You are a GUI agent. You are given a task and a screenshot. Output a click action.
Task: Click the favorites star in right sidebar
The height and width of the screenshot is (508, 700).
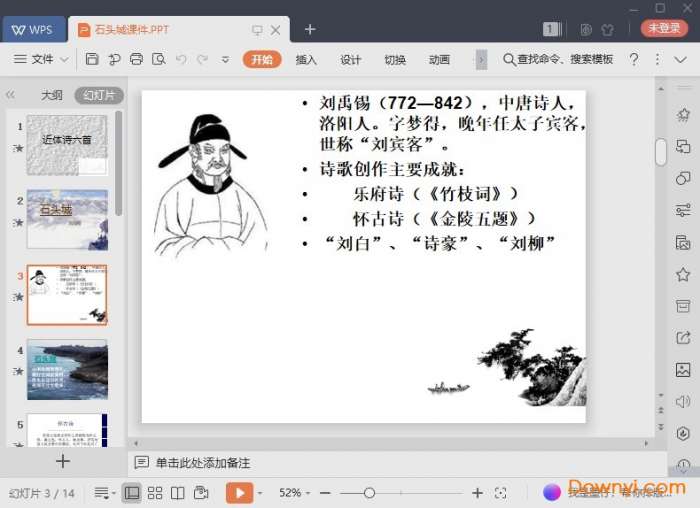[x=683, y=274]
